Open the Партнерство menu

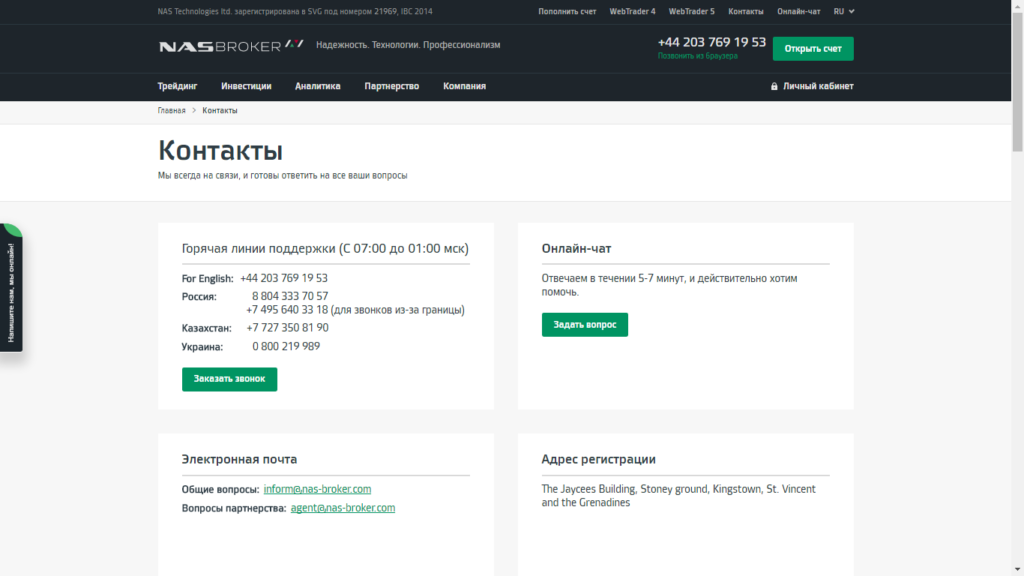(x=392, y=86)
